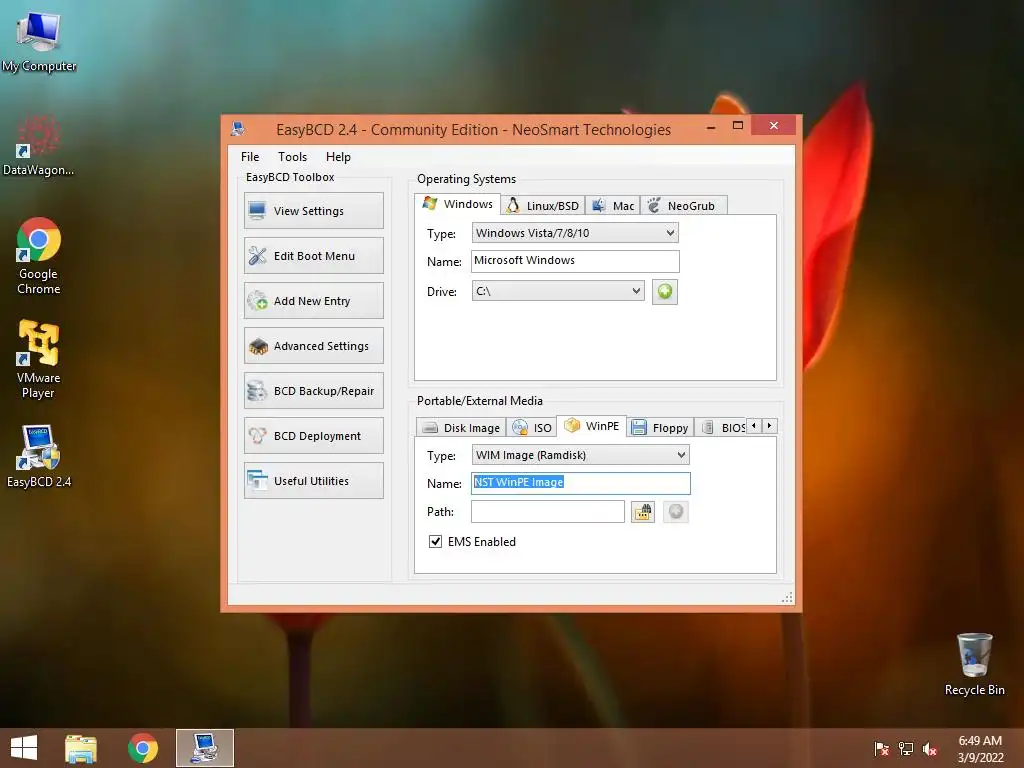1024x768 pixels.
Task: Click the muted volume tray icon
Action: (930, 749)
